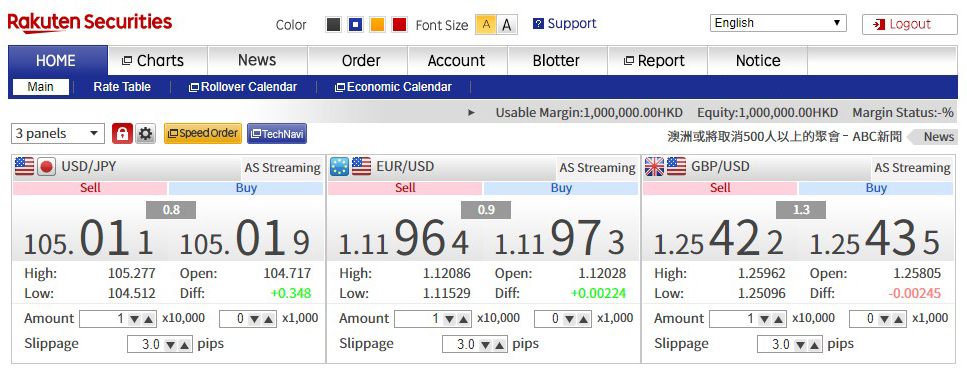Expand the 3 panels dropdown
Image resolution: width=967 pixels, height=381 pixels.
click(x=58, y=134)
